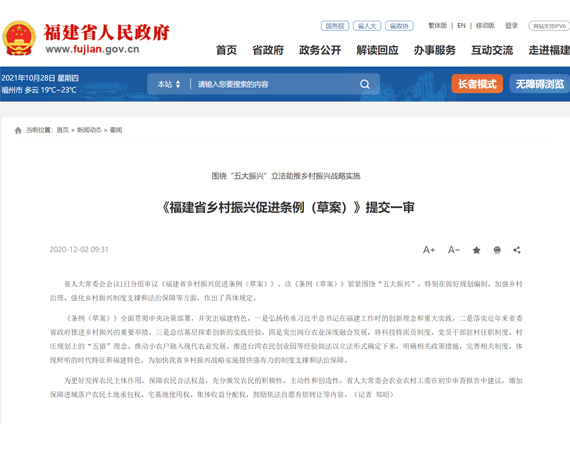
Task: Share the article via share icon
Action: [x=517, y=250]
